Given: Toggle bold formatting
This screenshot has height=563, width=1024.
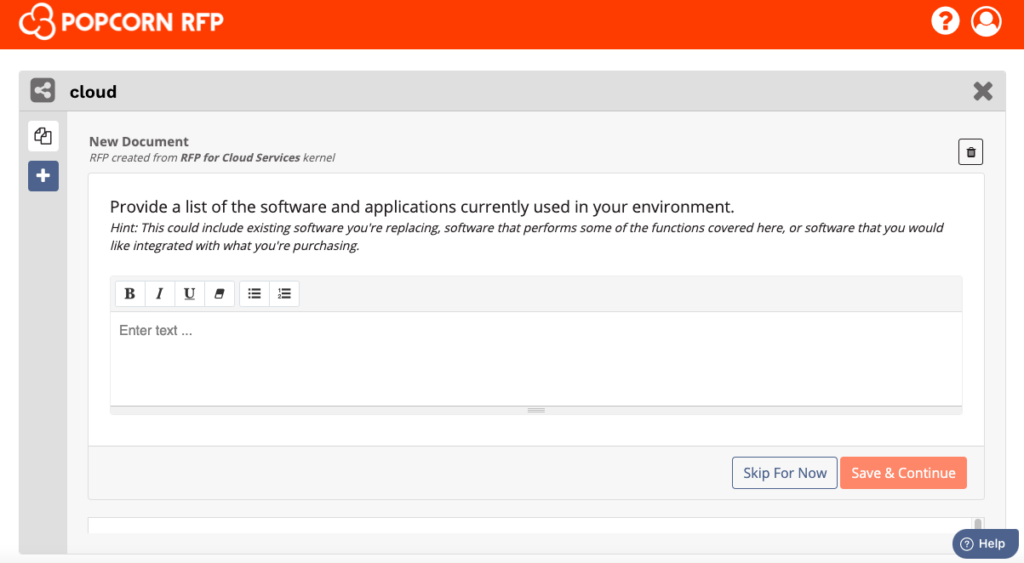Looking at the screenshot, I should (130, 294).
